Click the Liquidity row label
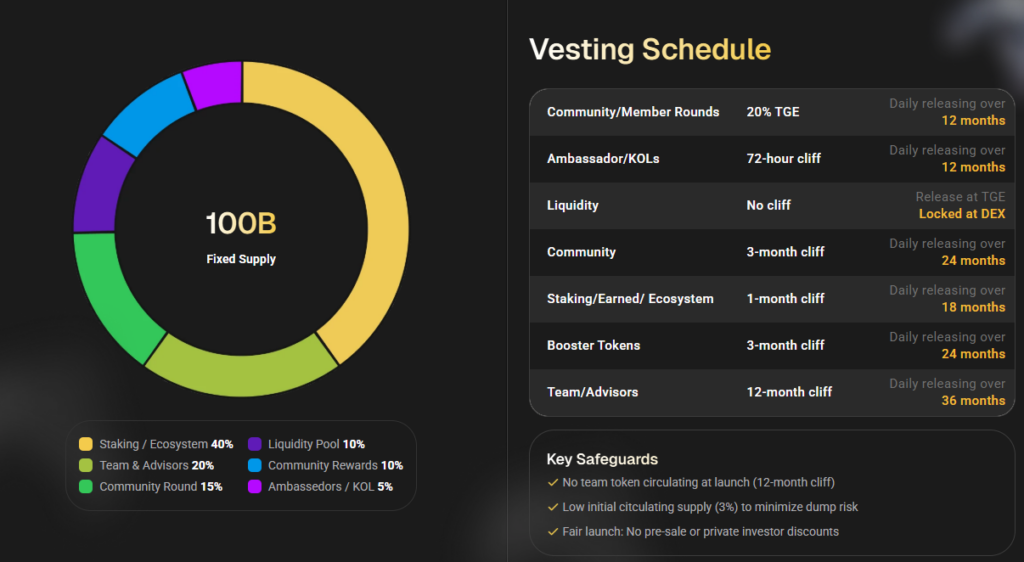This screenshot has height=562, width=1024. [573, 205]
